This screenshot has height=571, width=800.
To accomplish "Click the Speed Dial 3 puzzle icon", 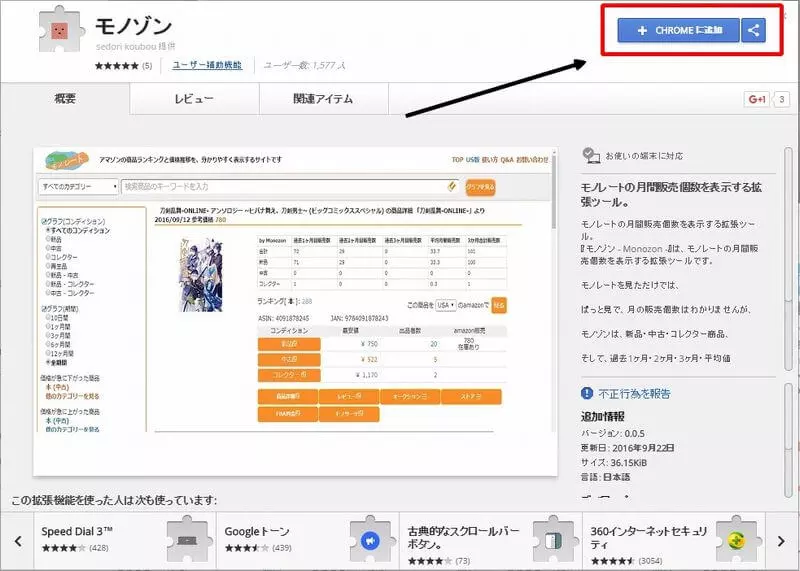I will click(x=188, y=539).
